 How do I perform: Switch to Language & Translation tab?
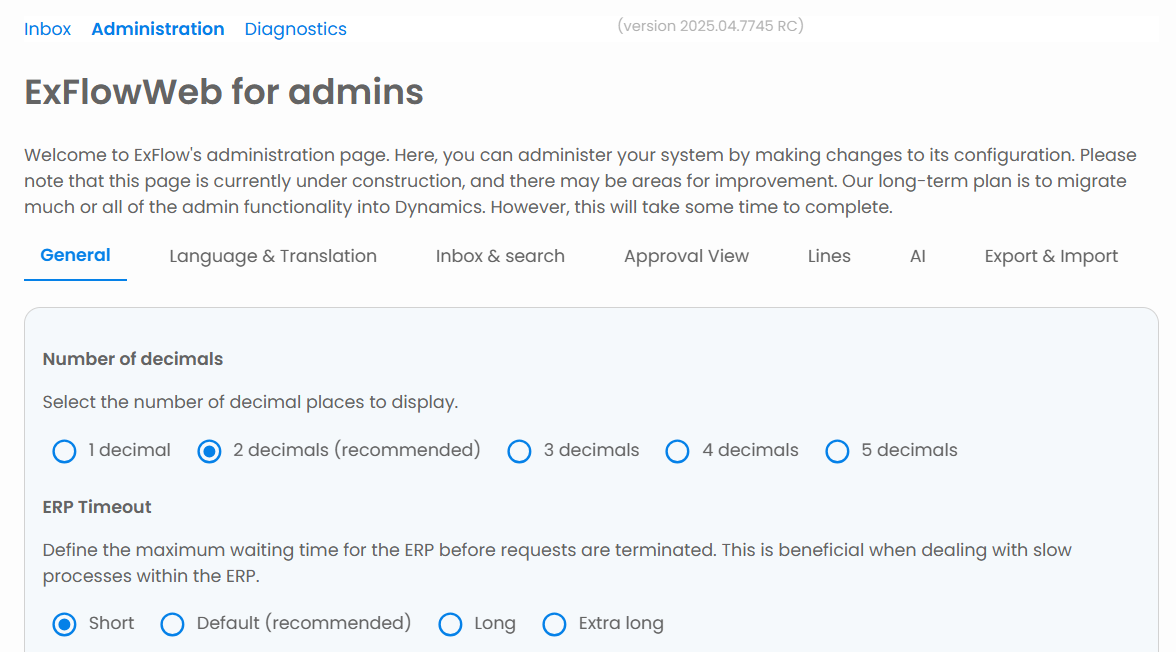[273, 257]
